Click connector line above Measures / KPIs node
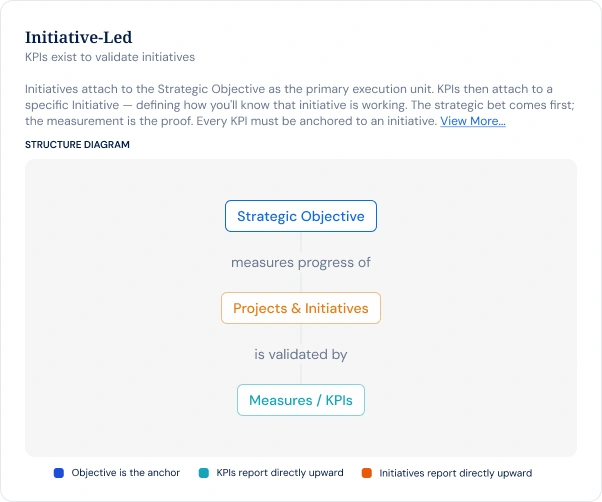602x502 pixels. [x=301, y=374]
